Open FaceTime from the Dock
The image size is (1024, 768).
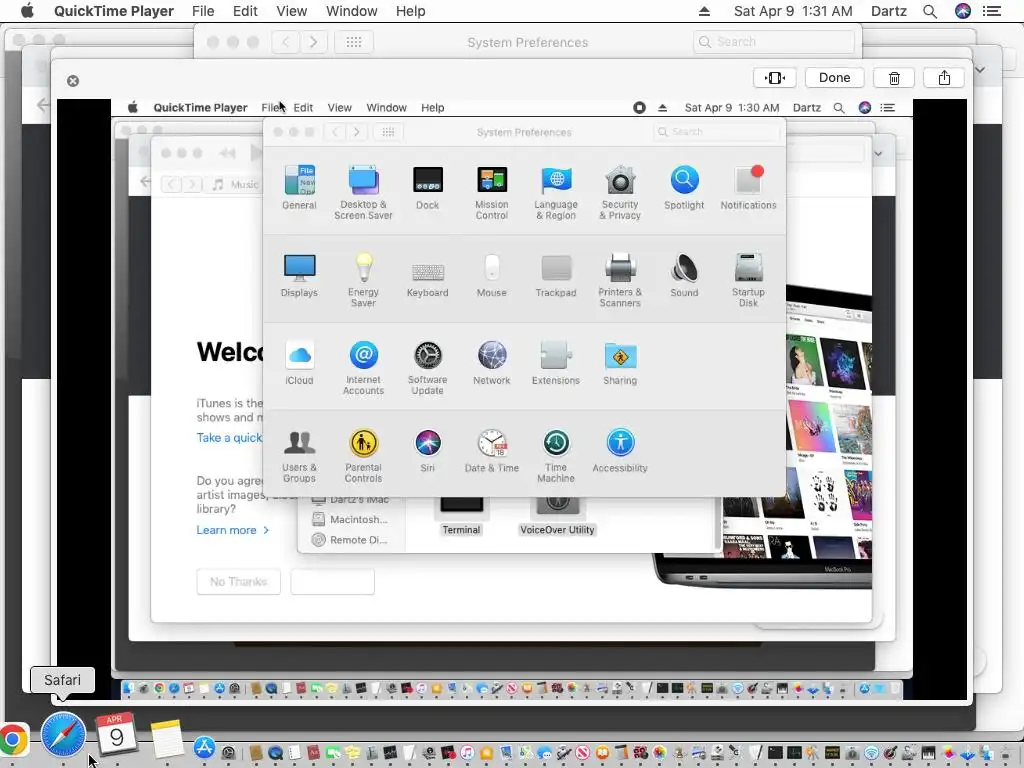click(x=333, y=752)
